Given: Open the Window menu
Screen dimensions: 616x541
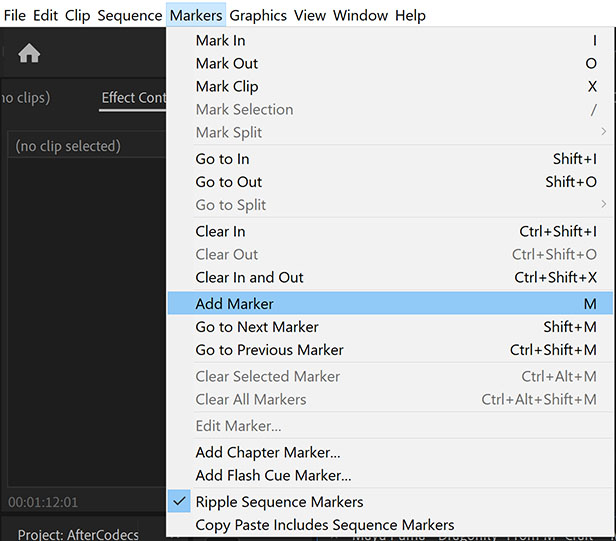Looking at the screenshot, I should (360, 15).
